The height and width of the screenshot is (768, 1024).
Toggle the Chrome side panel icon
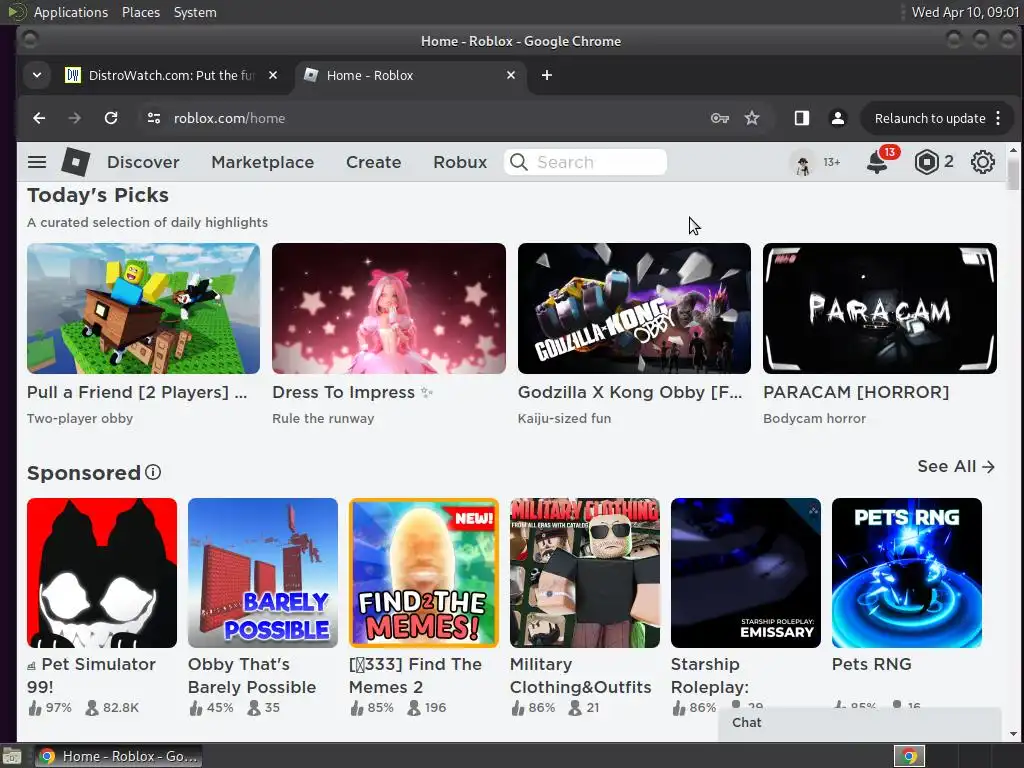802,118
